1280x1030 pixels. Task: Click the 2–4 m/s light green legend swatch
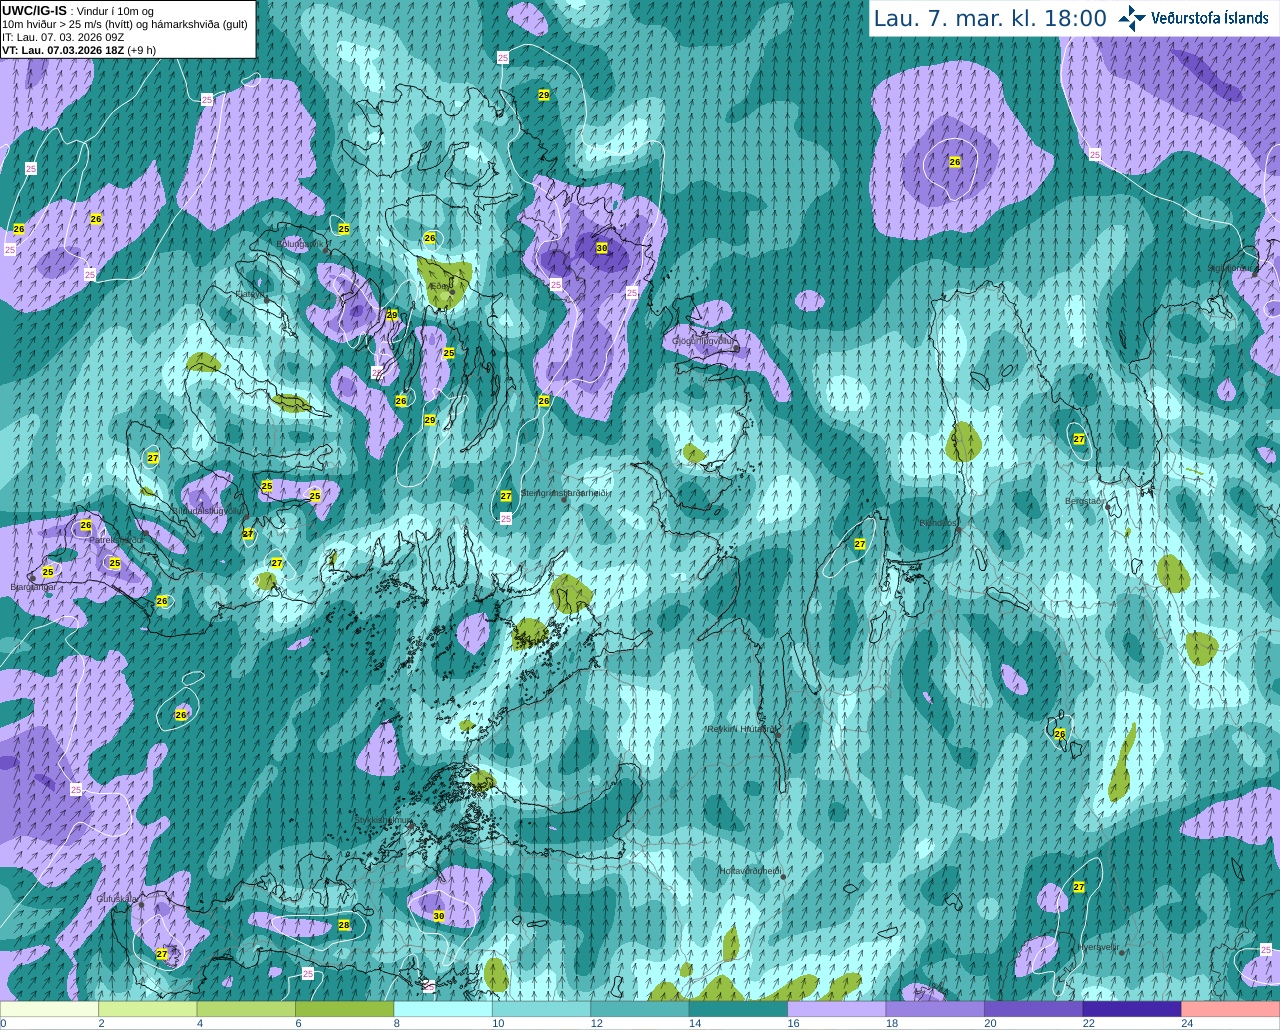pos(148,1009)
